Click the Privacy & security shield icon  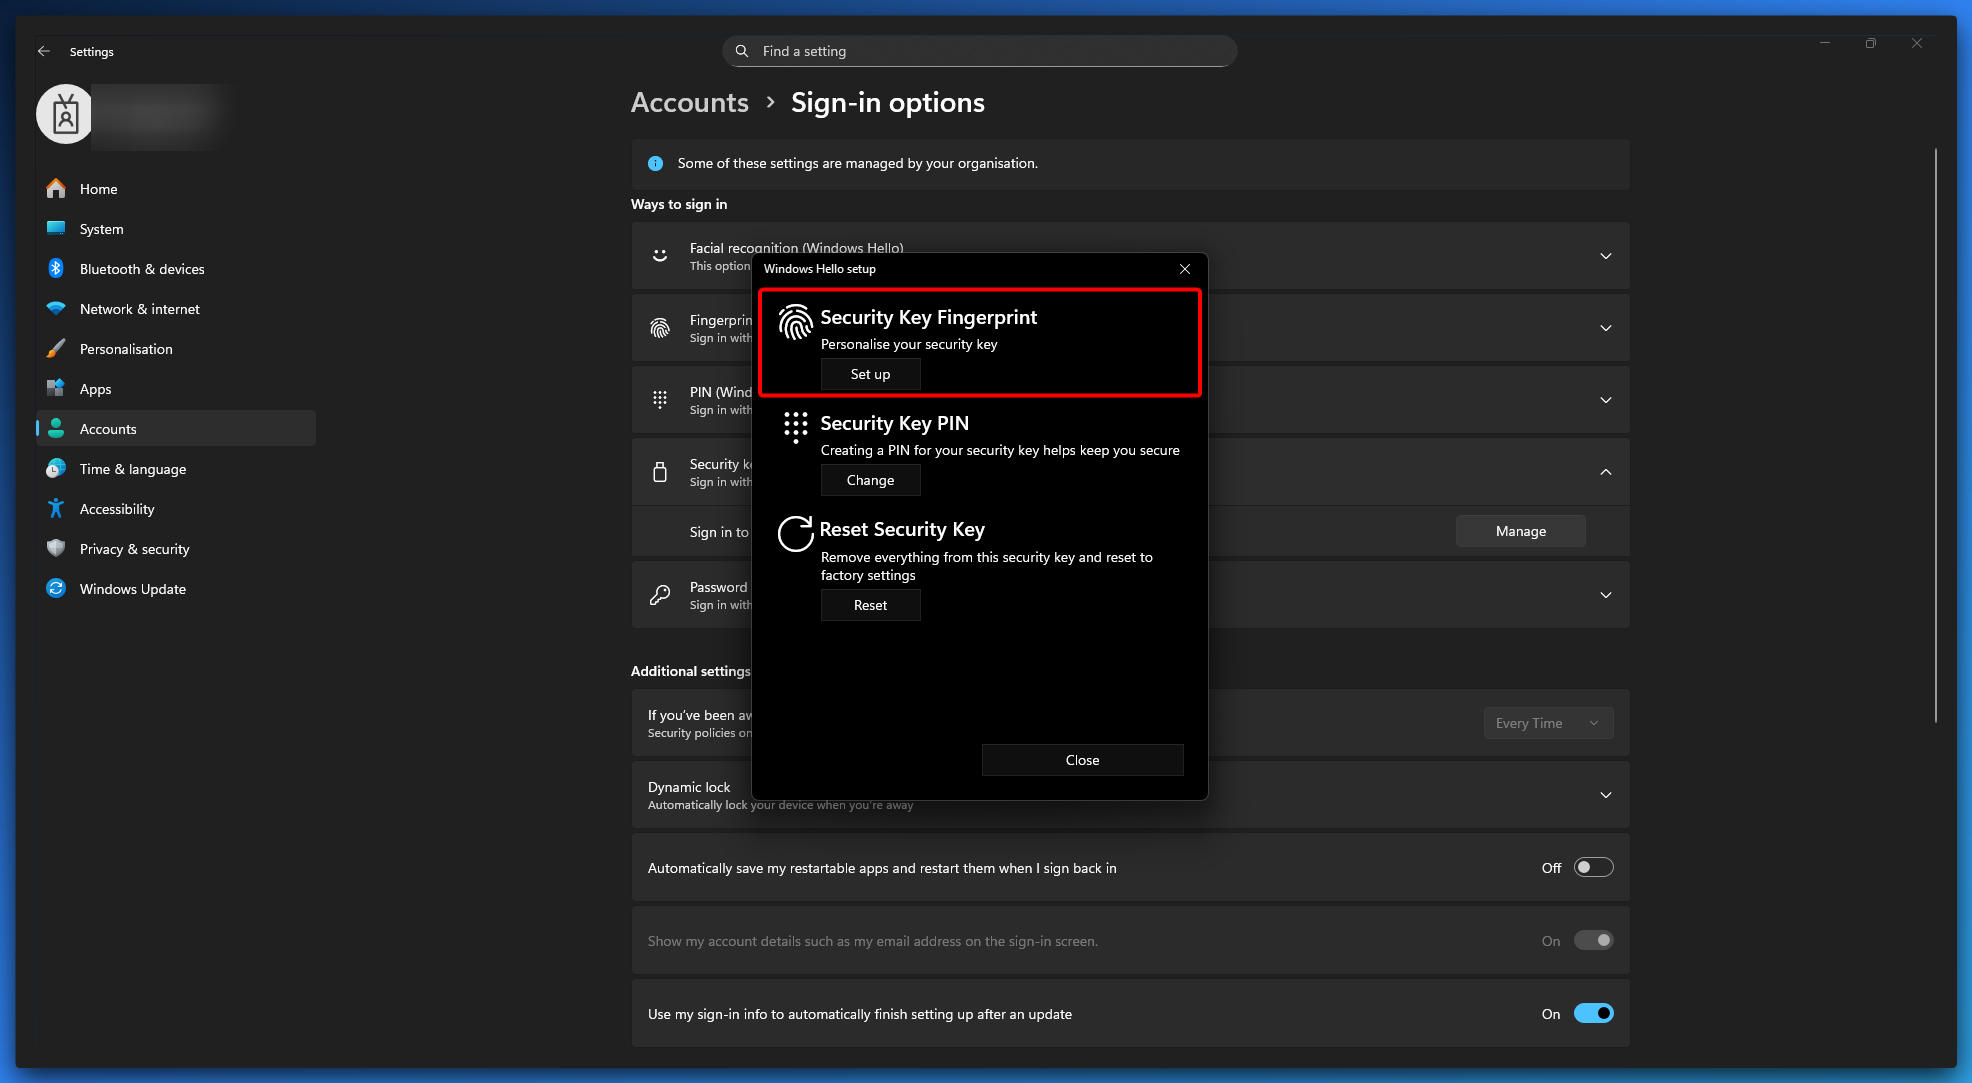click(x=56, y=549)
